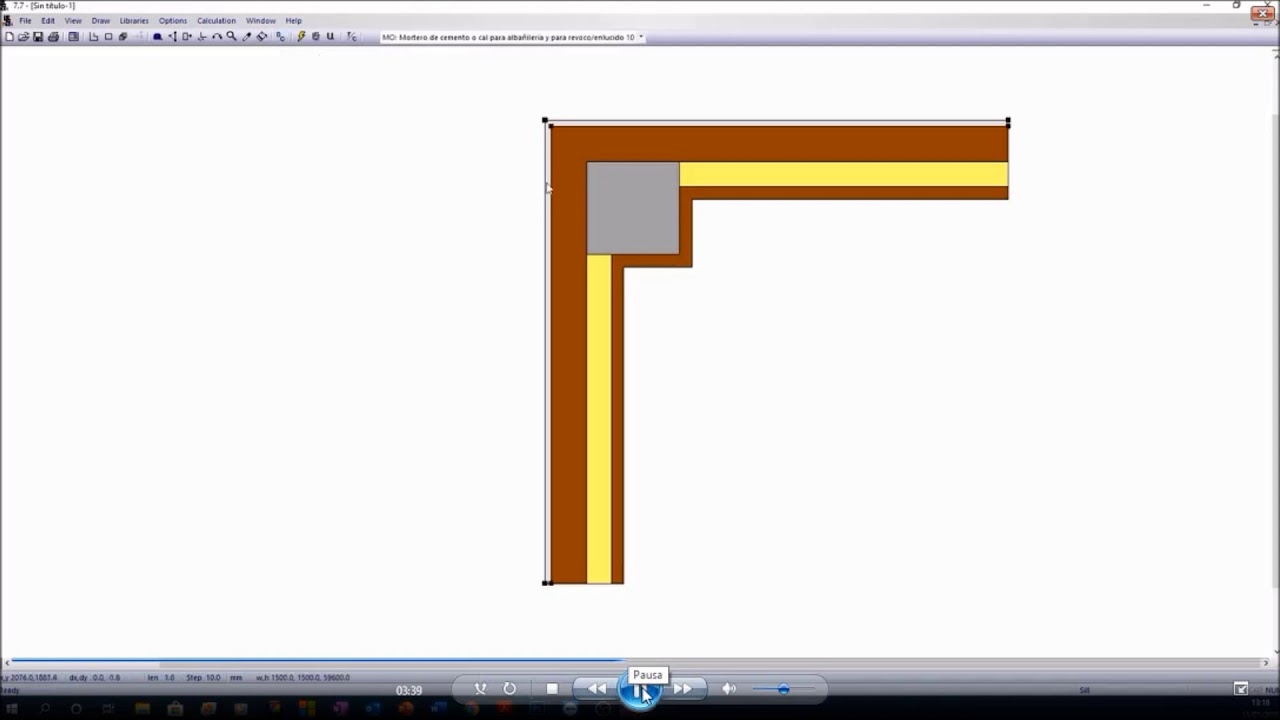Click the full screen view icon

tap(1241, 689)
